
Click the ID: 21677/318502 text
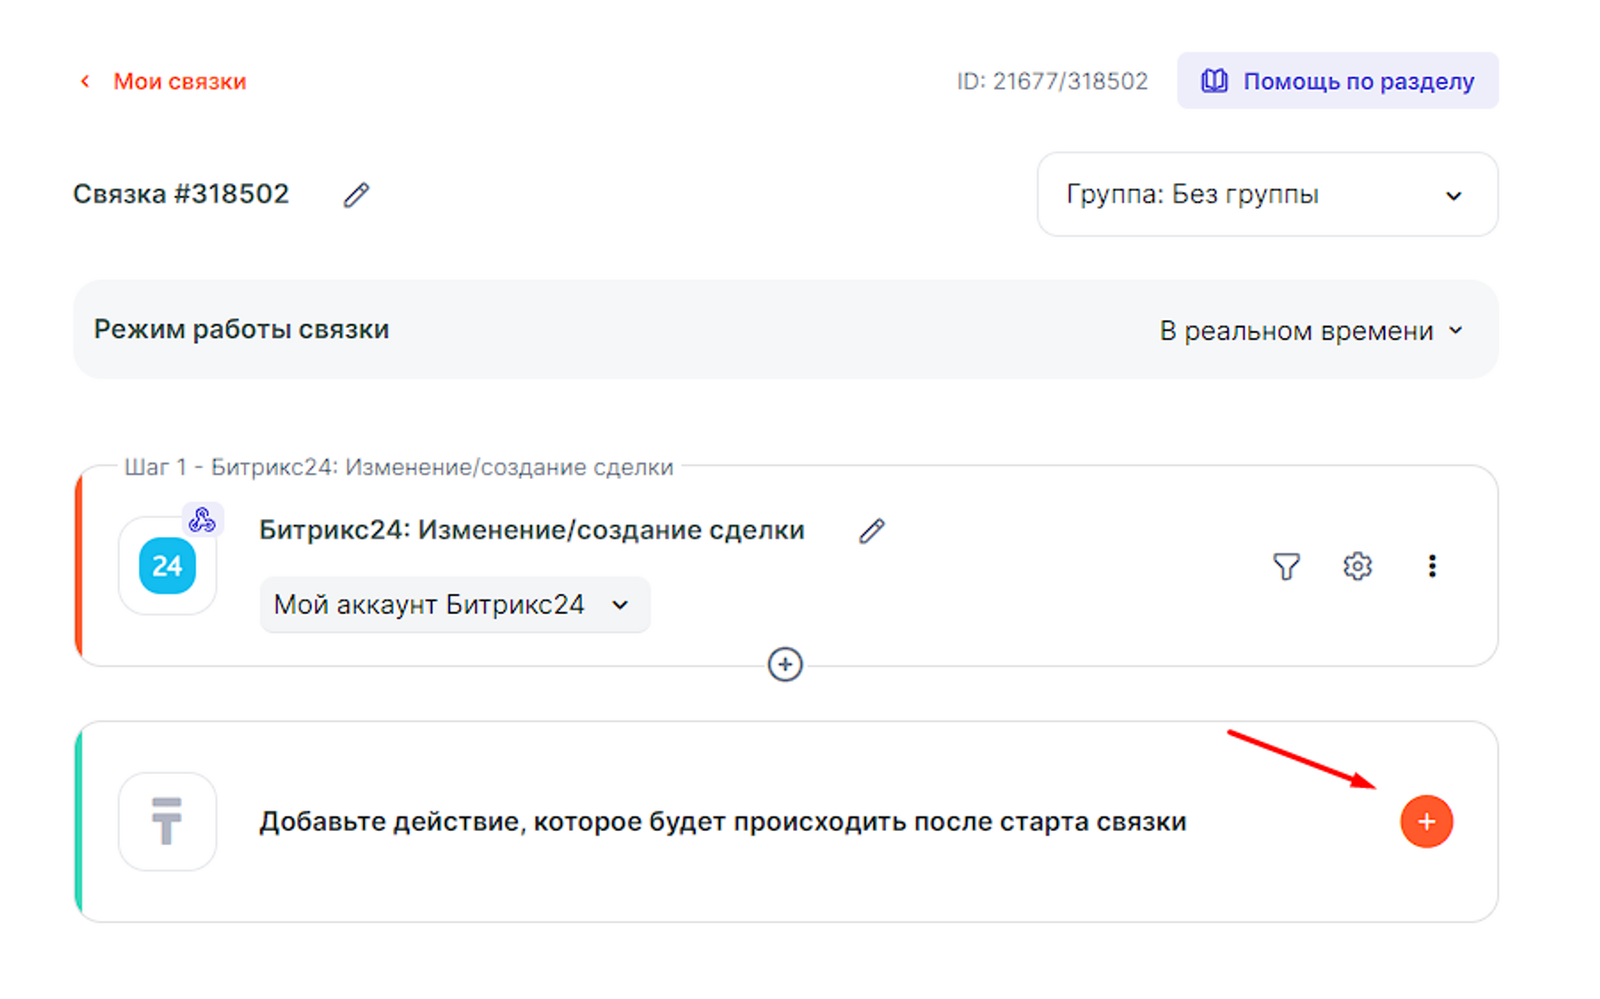1052,81
